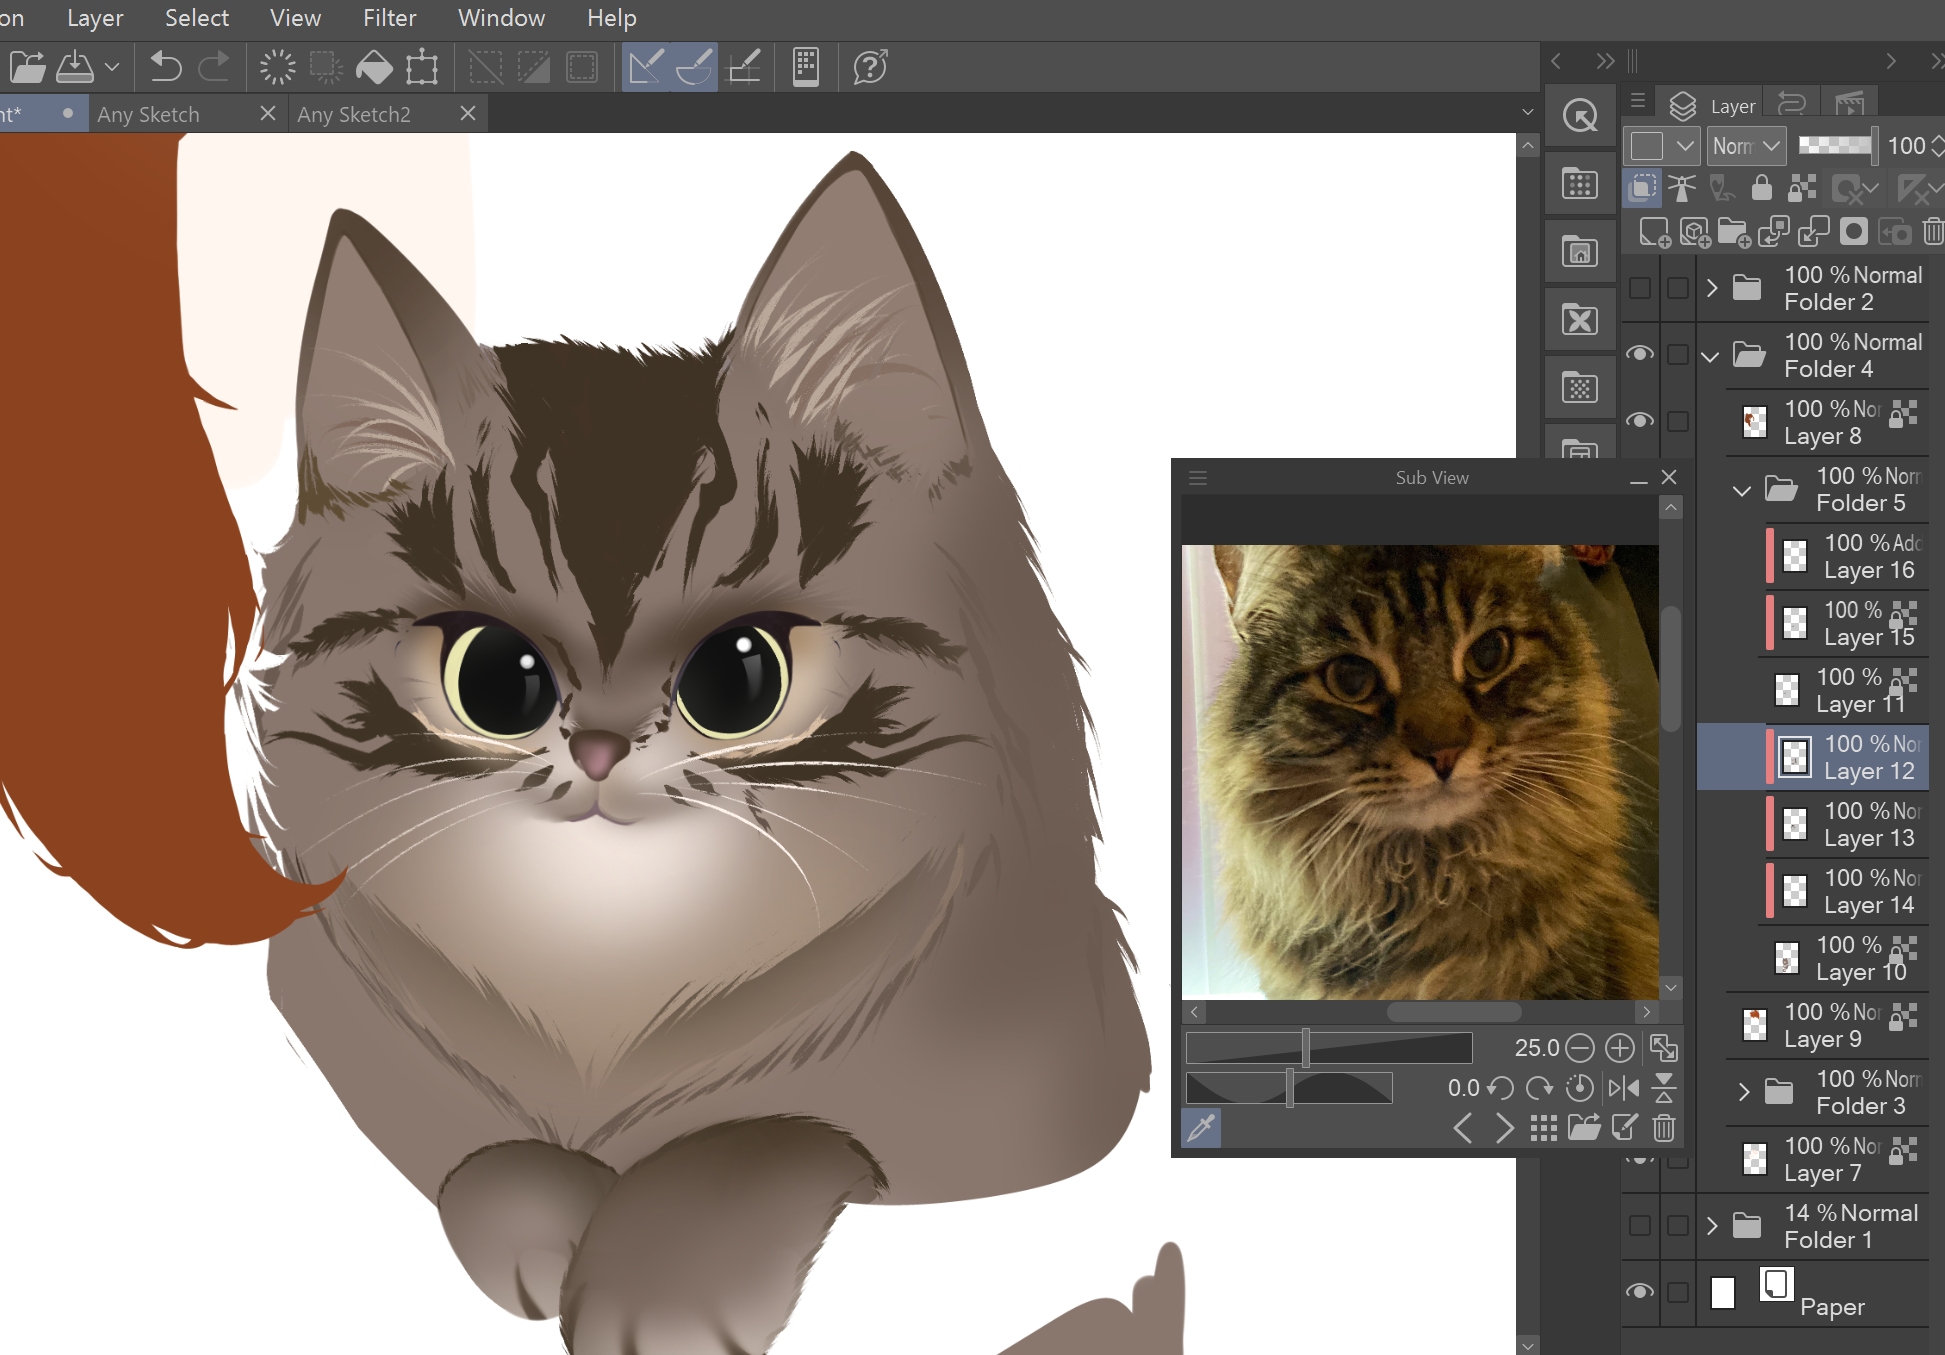Click the Fill bucket toolbar icon
Screen dimensions: 1945x1355
[x=374, y=67]
